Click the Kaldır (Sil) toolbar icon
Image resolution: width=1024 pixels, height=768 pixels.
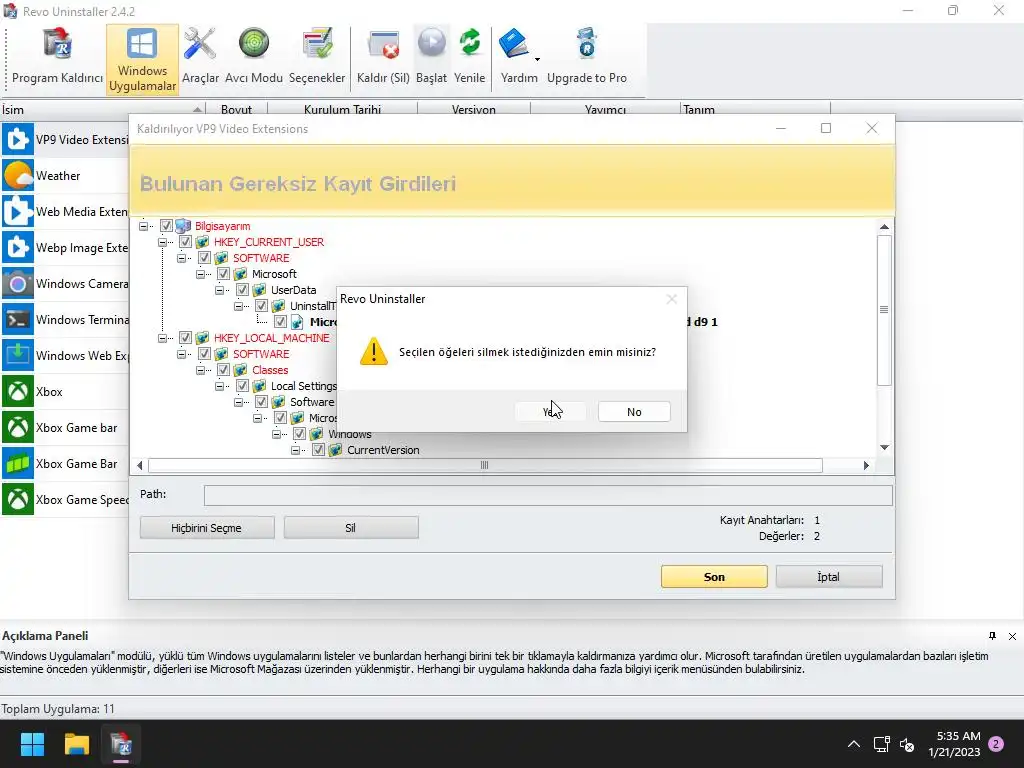[x=383, y=57]
